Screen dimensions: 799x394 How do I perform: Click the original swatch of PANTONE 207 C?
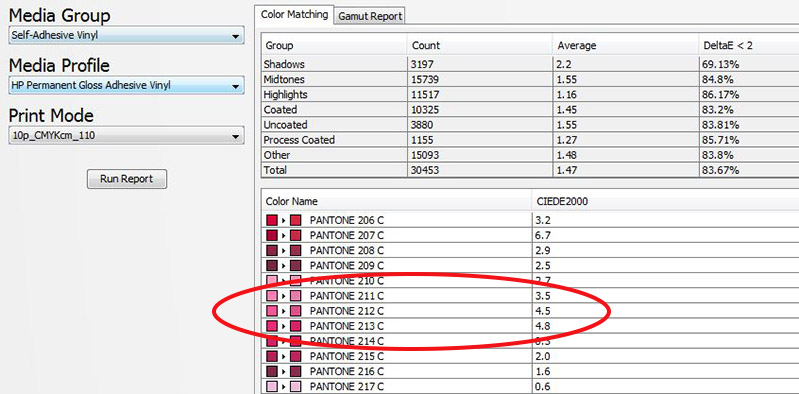(x=272, y=235)
